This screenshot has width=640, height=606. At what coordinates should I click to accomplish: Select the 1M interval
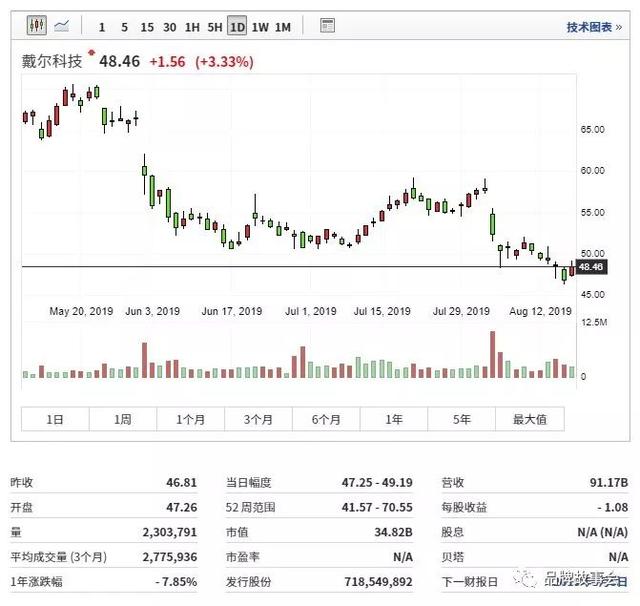coord(283,27)
